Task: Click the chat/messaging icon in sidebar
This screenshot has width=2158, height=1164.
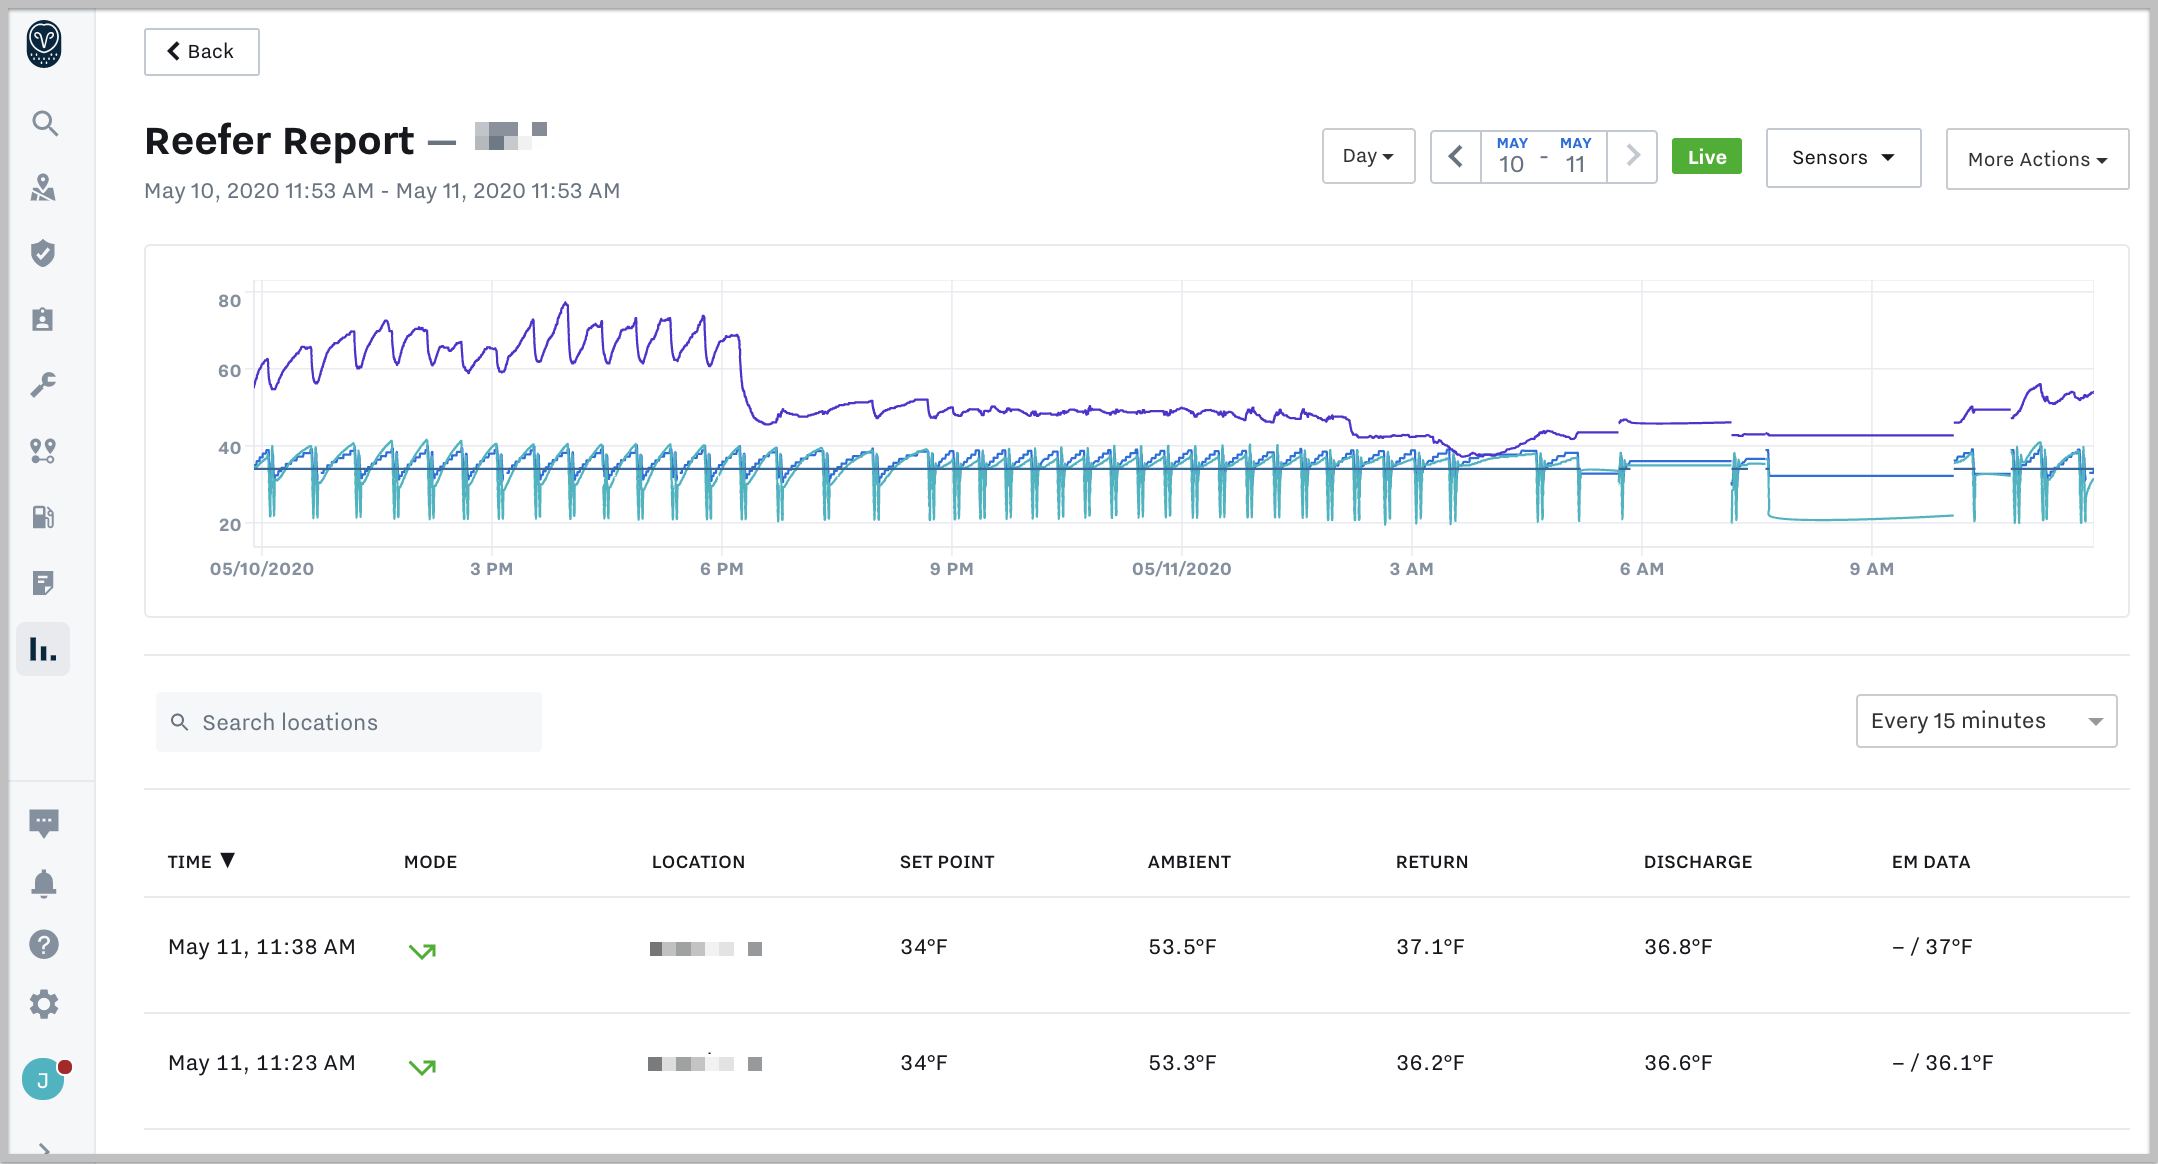Action: pyautogui.click(x=43, y=824)
